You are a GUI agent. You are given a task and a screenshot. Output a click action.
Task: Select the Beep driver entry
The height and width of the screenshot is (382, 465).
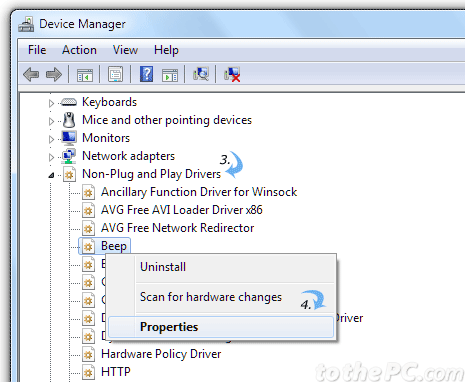(114, 246)
